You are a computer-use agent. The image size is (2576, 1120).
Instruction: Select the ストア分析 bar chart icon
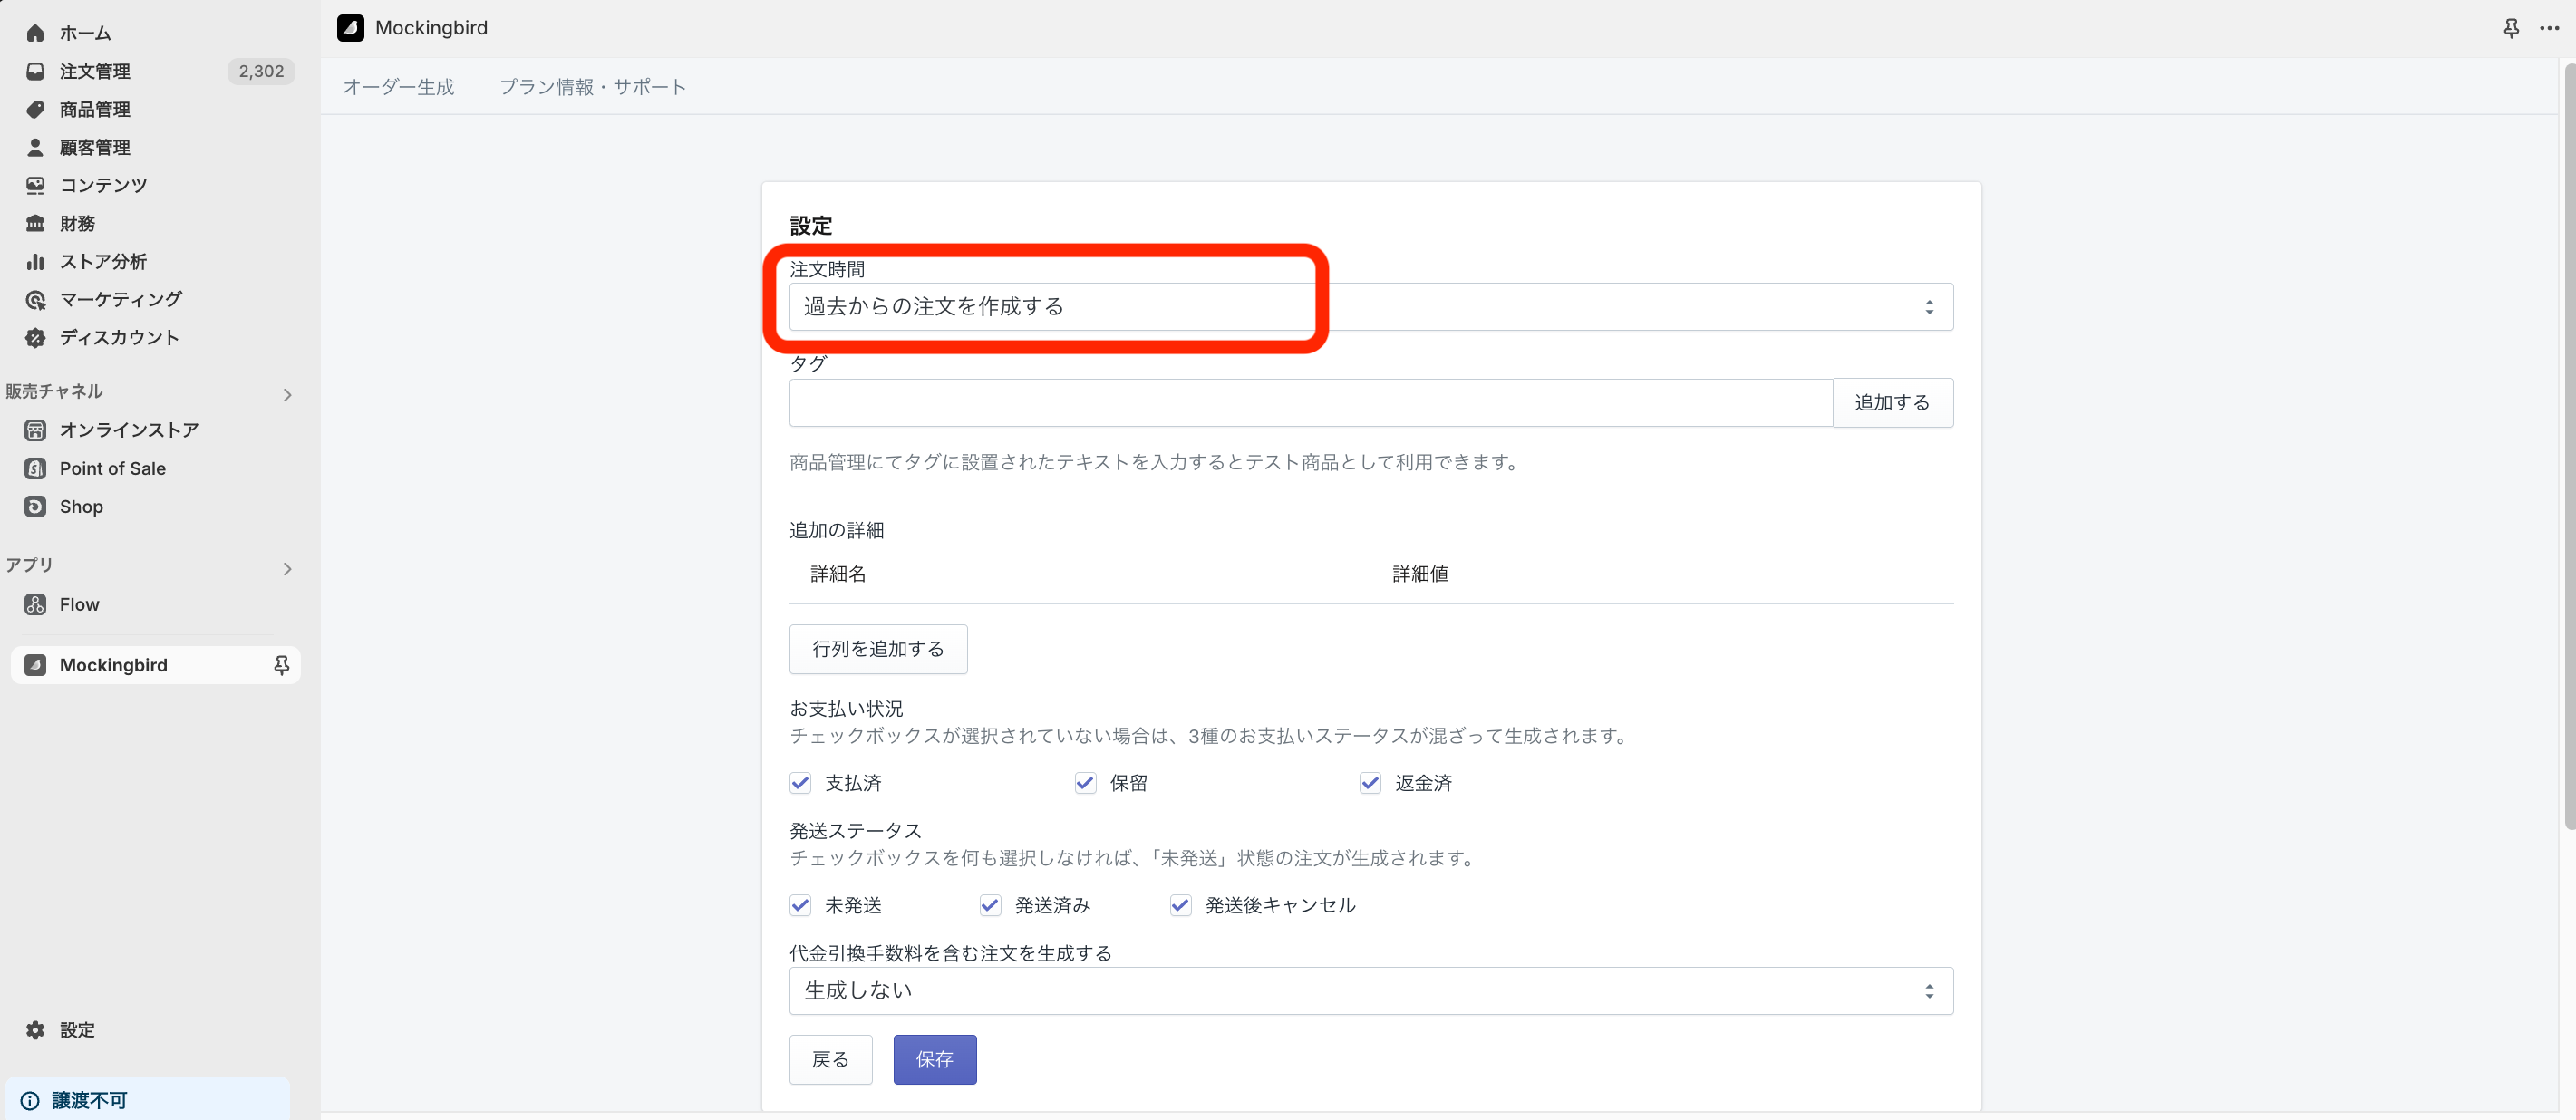click(35, 261)
